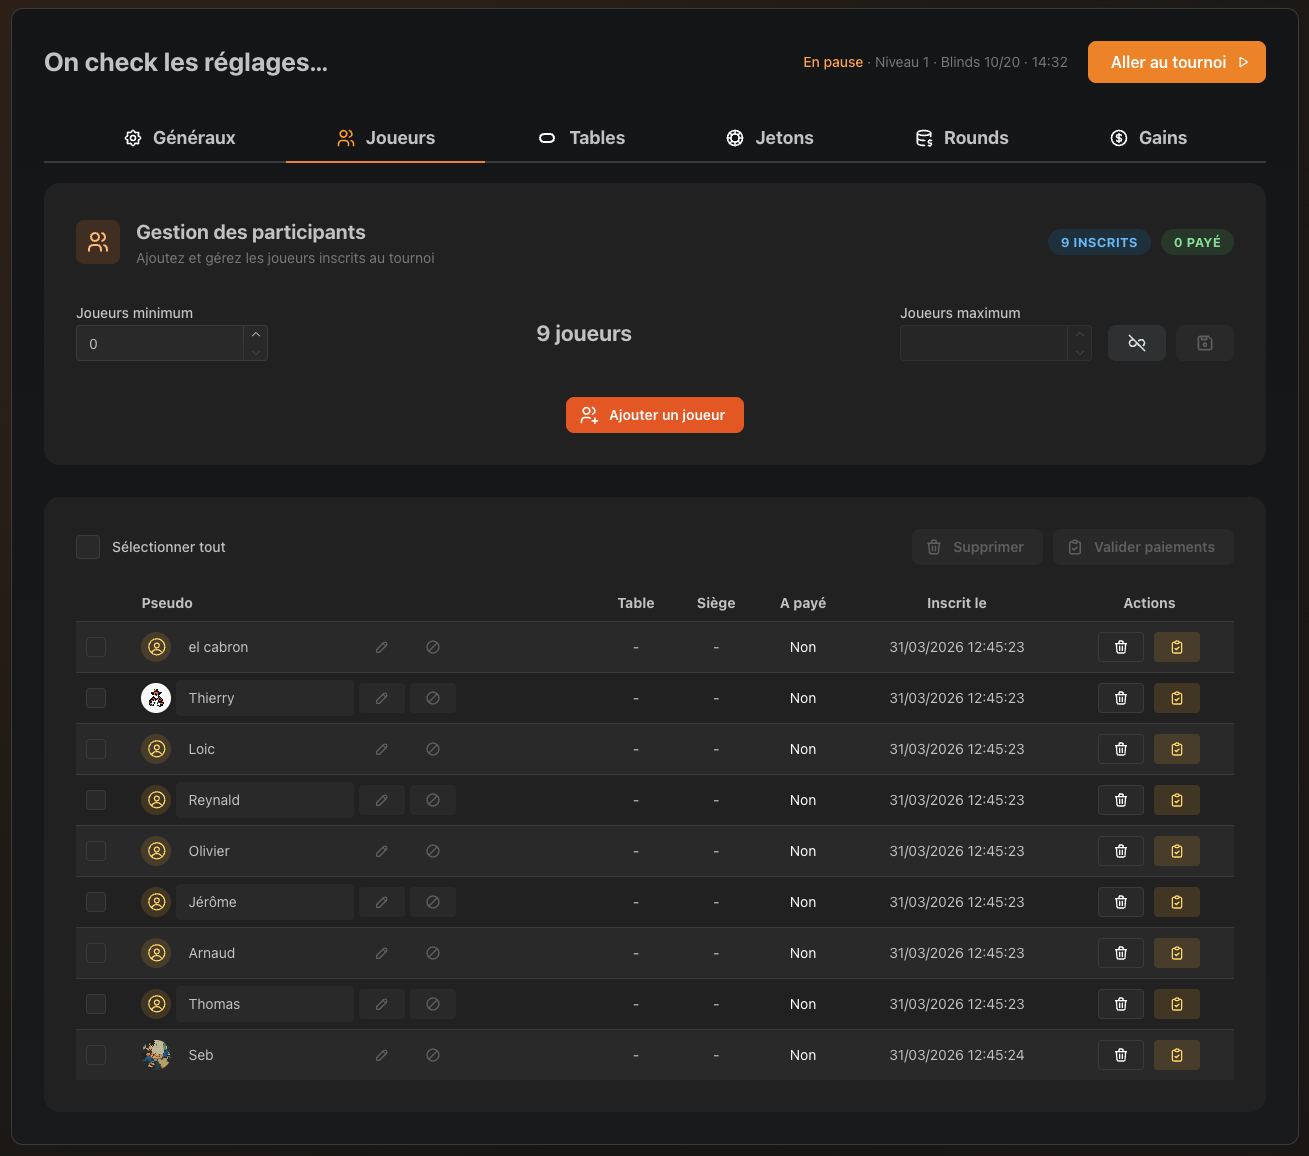
Task: Remove Reynald with his trash icon
Action: [x=1120, y=800]
